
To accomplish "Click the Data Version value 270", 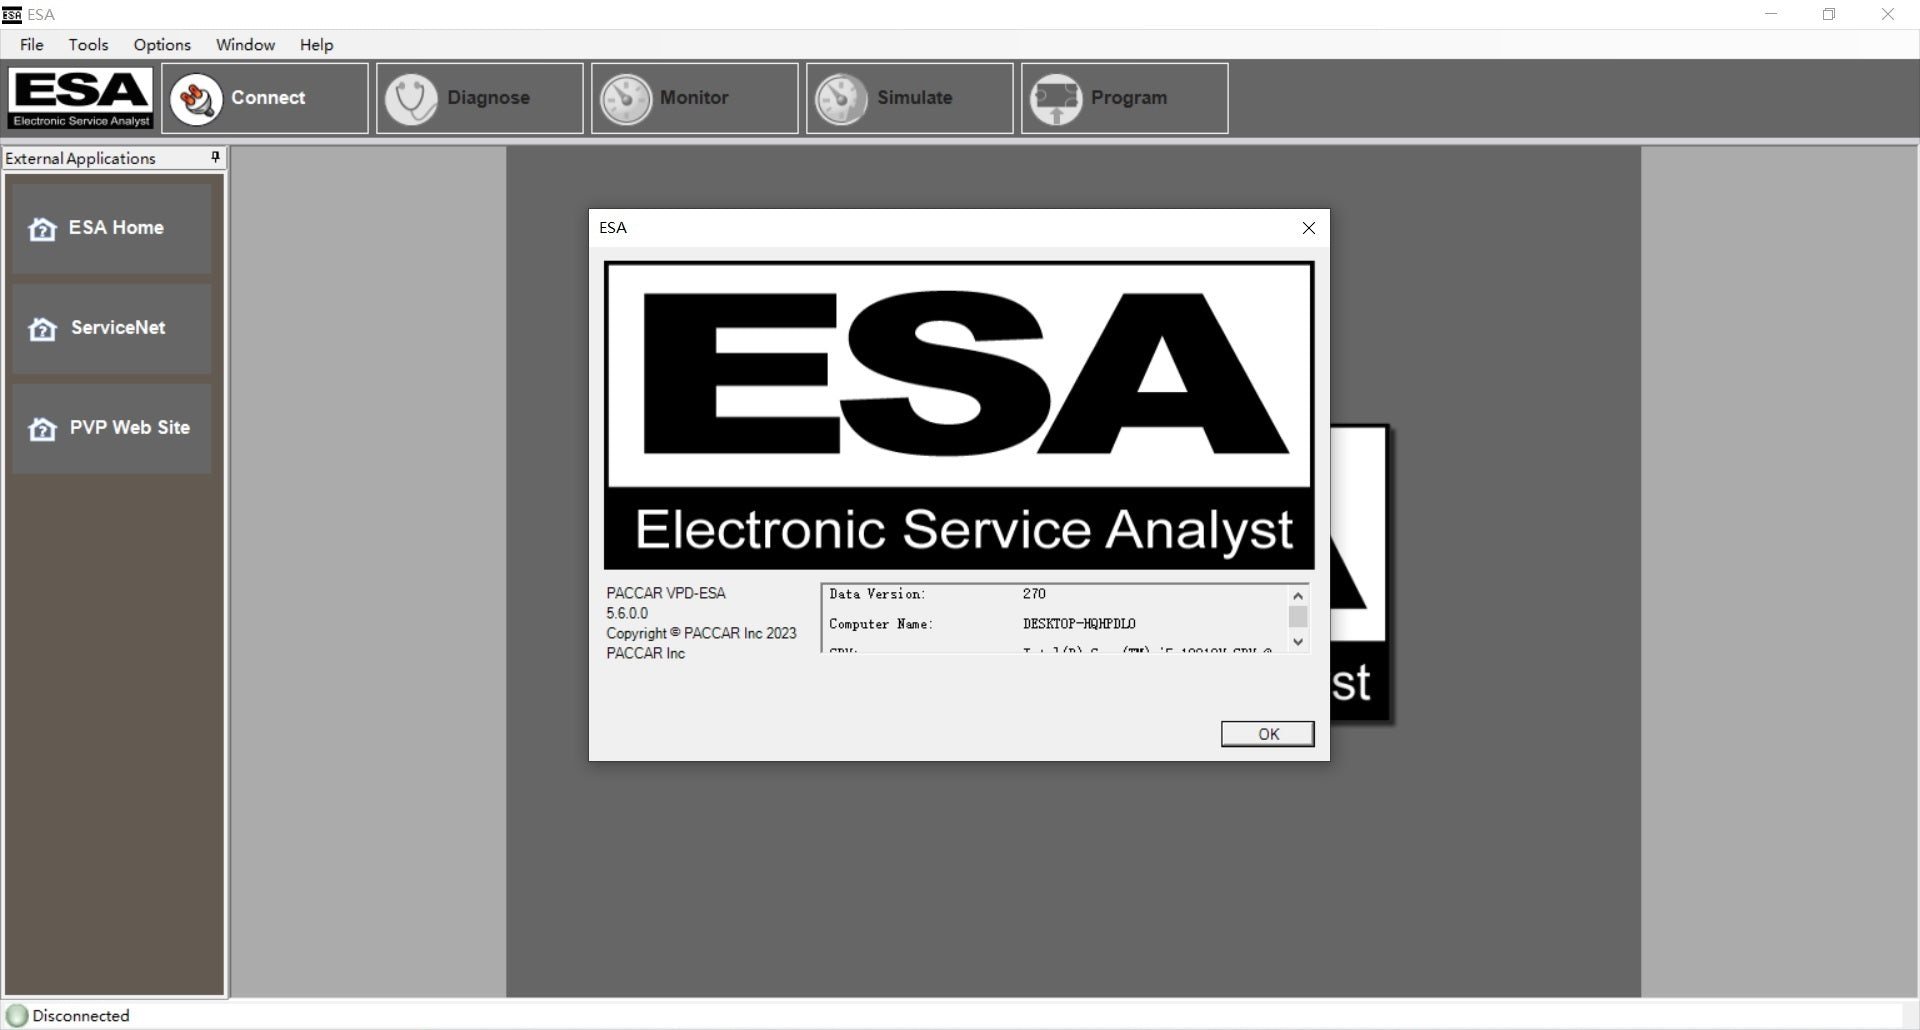I will click(1034, 594).
